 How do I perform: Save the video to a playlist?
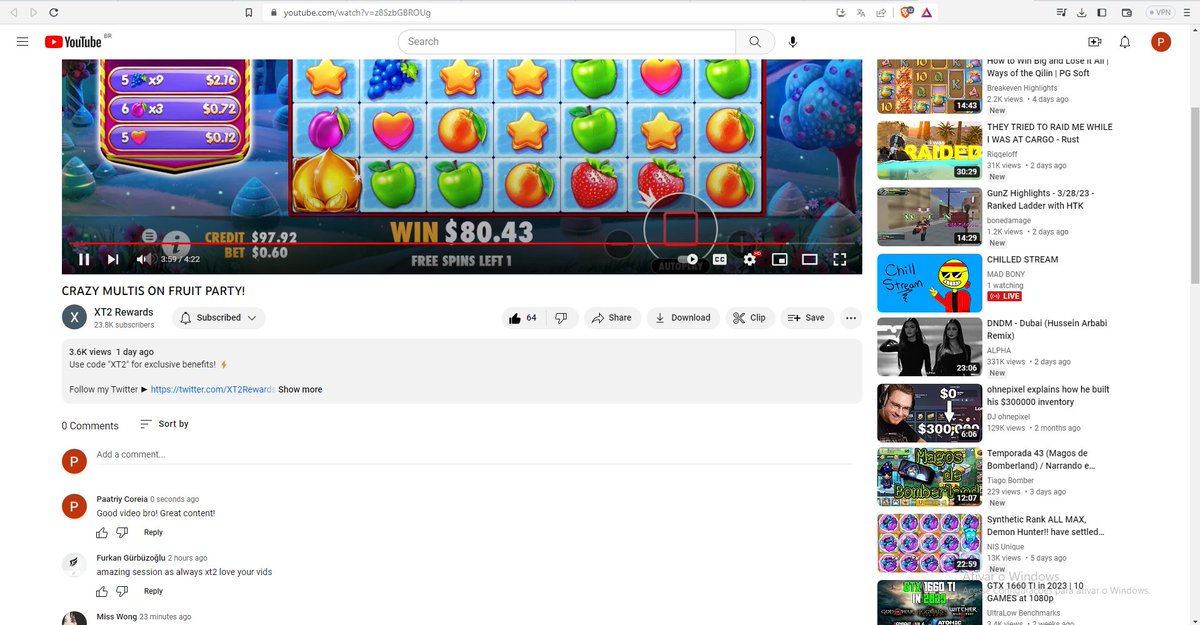[807, 318]
